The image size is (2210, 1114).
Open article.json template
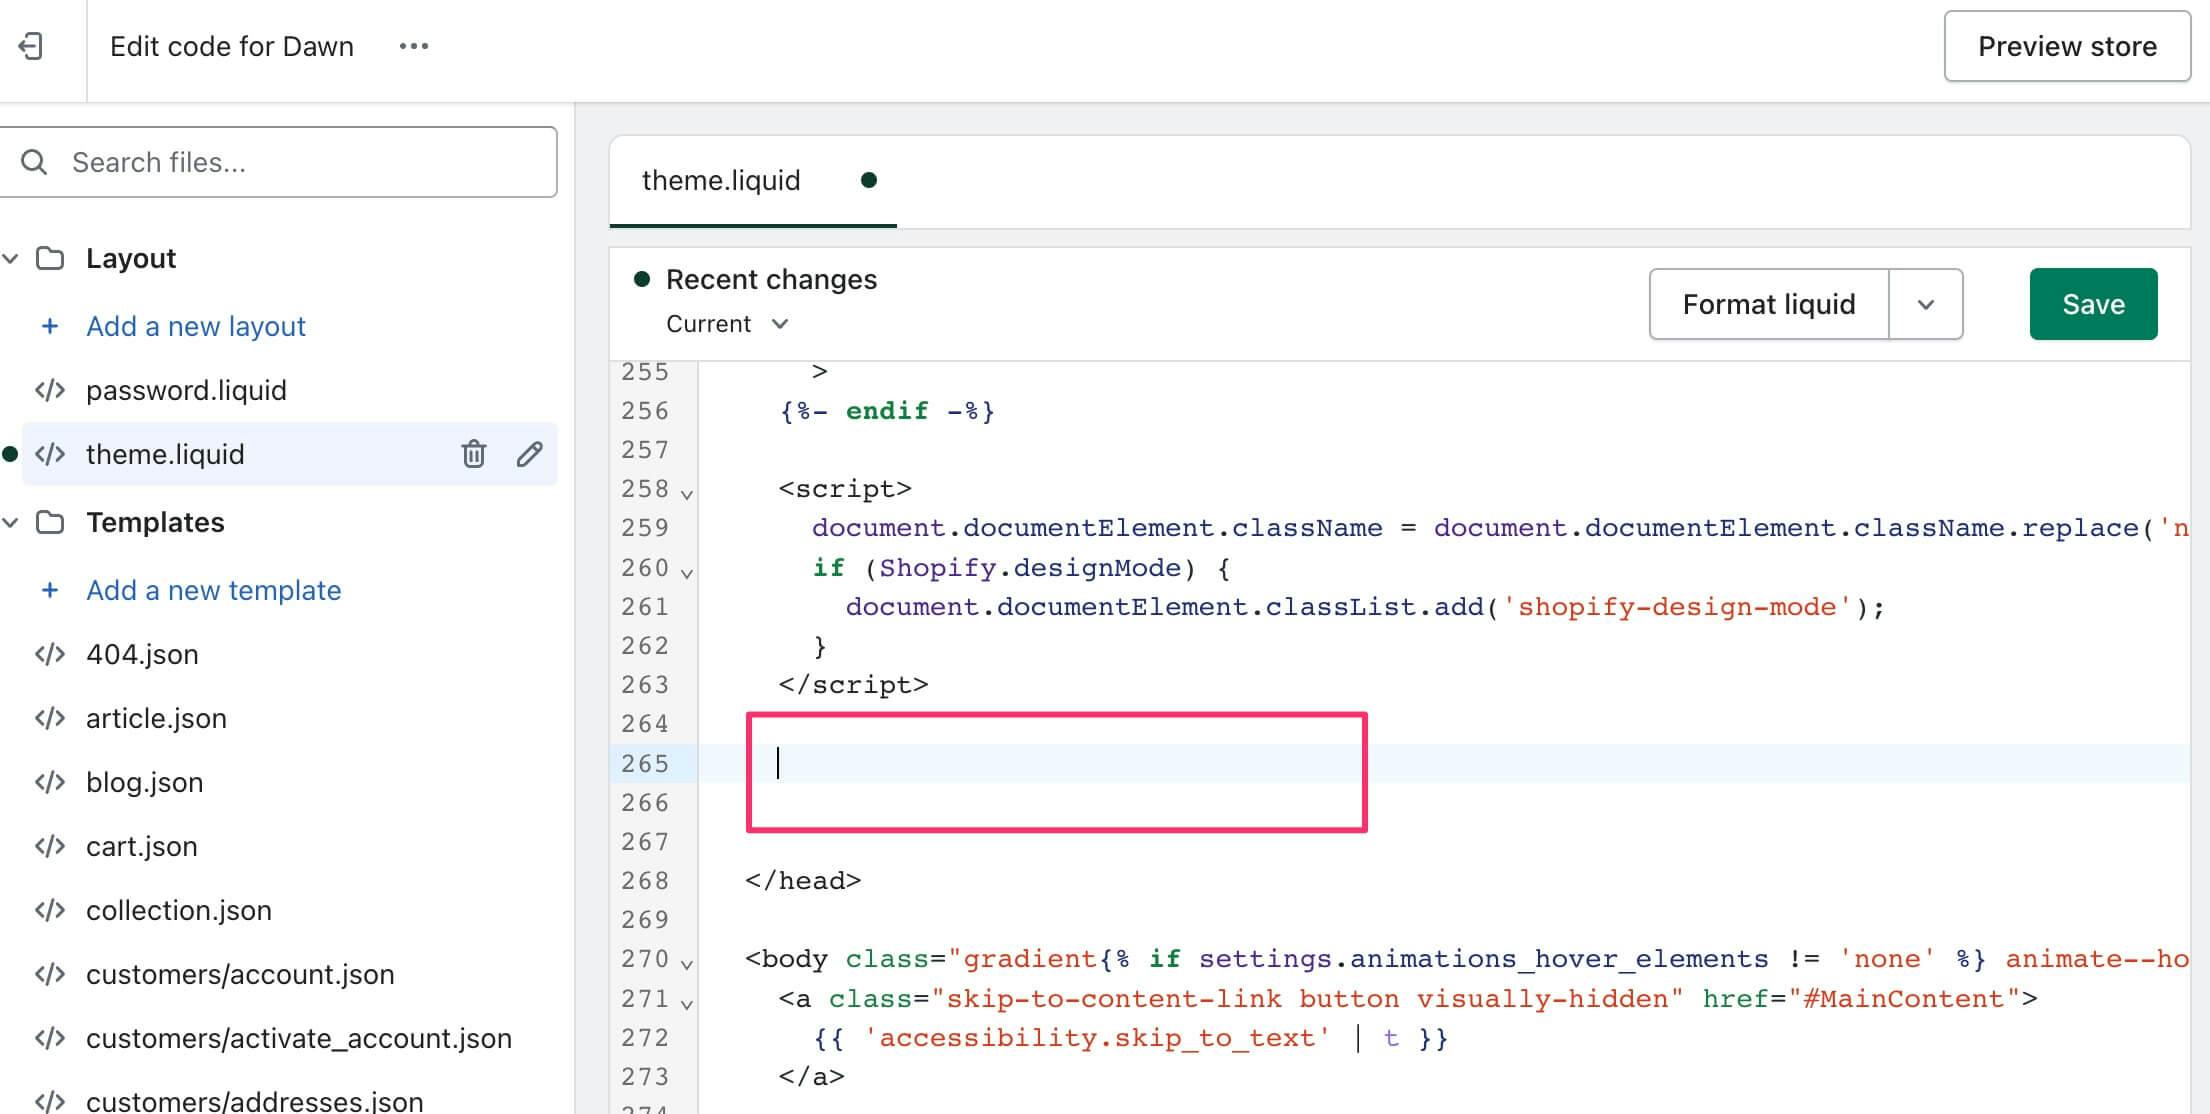(x=156, y=718)
